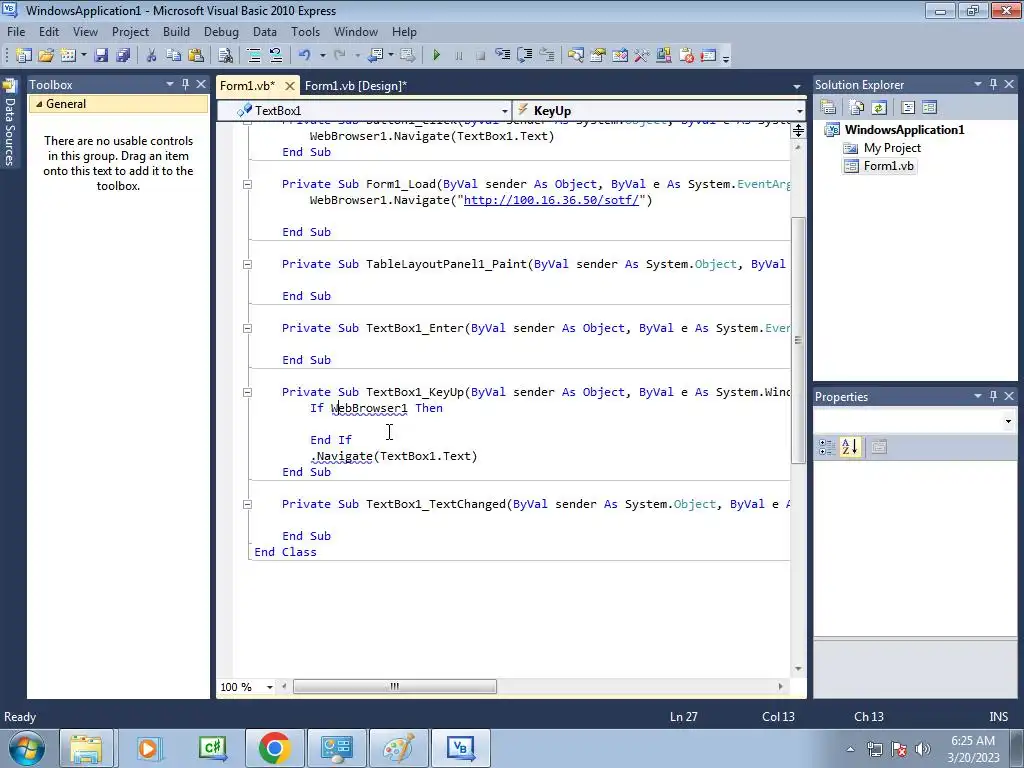Screen dimensions: 1024x768
Task: Open the http://100.16.36.50/sotf/ link in code
Action: point(551,200)
